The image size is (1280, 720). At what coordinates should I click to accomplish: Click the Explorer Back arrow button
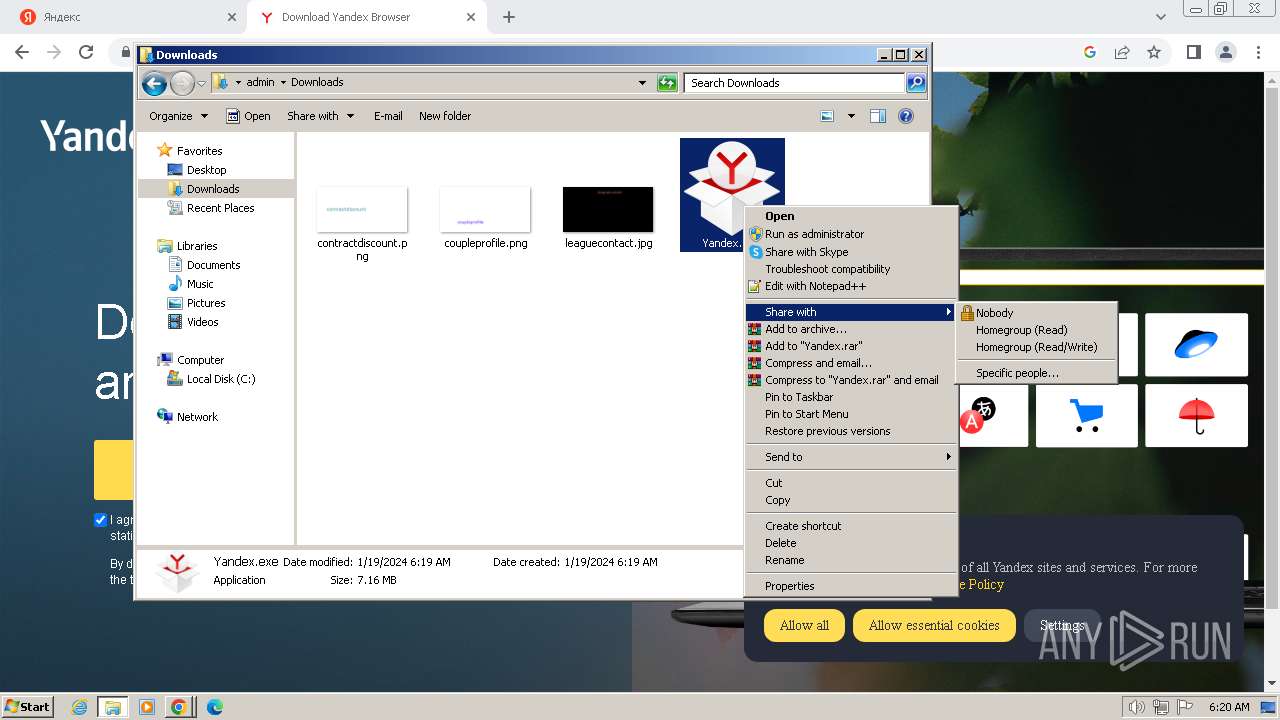coord(153,83)
